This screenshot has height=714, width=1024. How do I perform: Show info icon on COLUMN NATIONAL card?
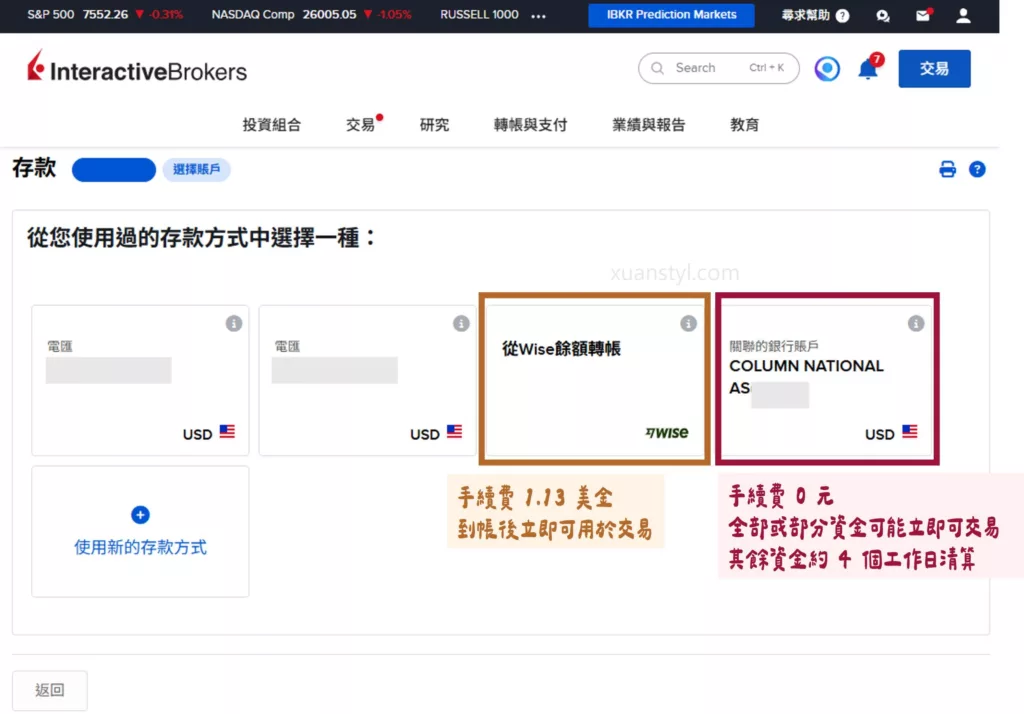click(916, 323)
